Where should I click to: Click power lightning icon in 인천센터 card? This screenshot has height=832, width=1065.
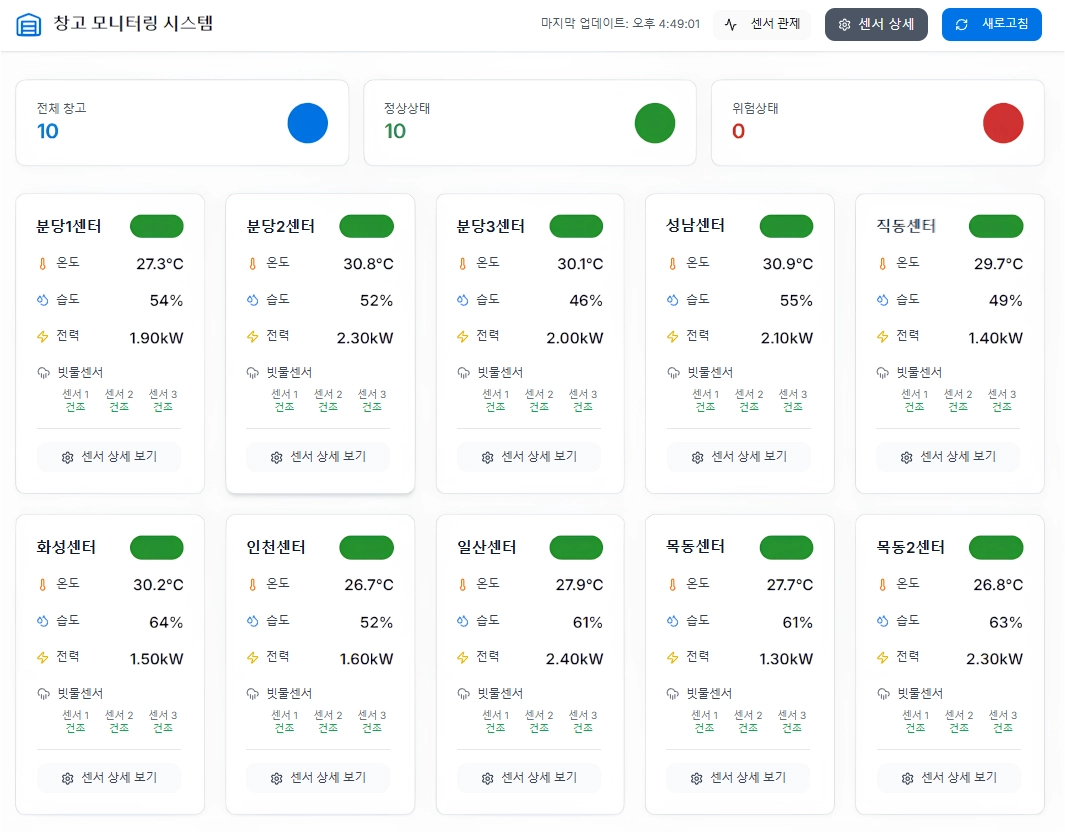tap(253, 658)
